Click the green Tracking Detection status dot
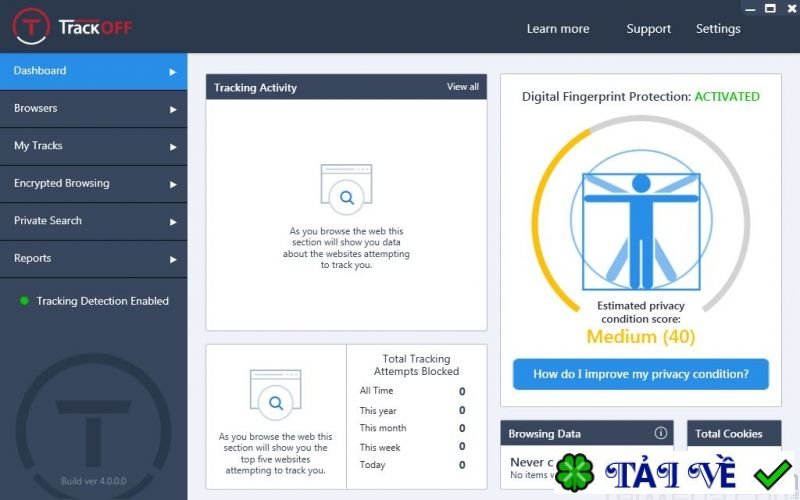800x500 pixels. [x=24, y=301]
